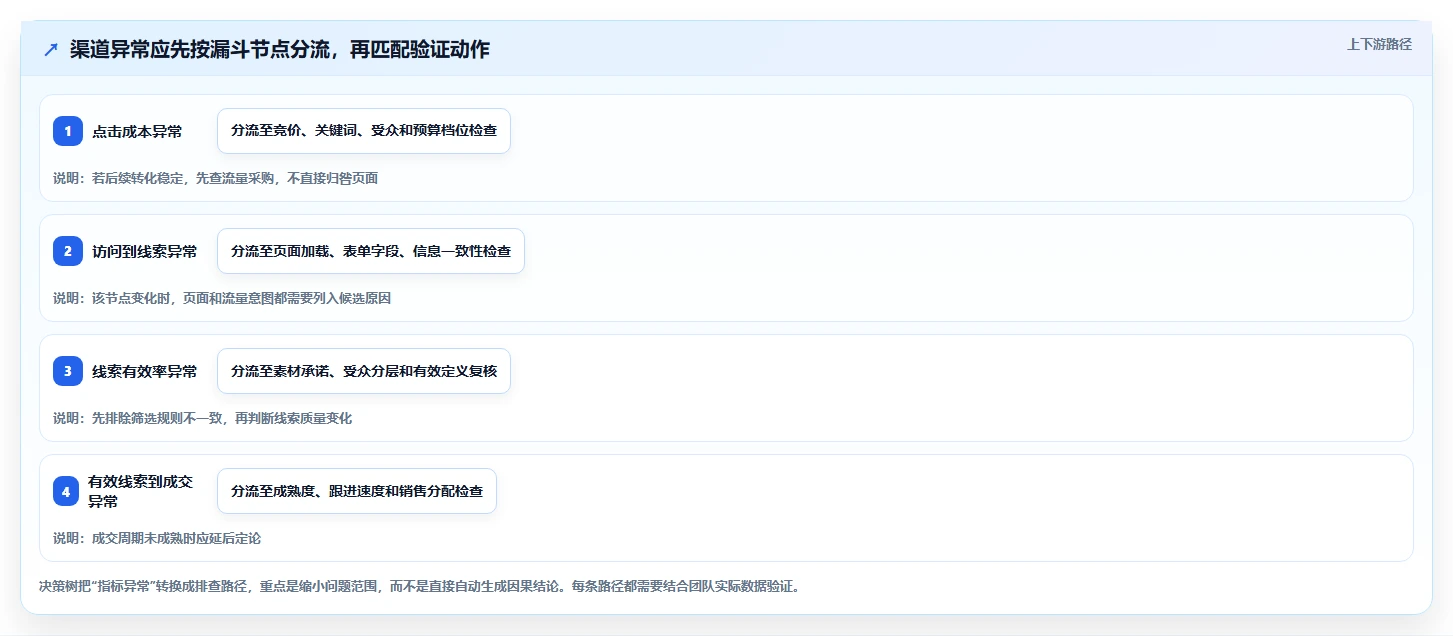Click the heading 渠道异常应先按漏斗节点分流
The width and height of the screenshot is (1453, 636).
pos(279,50)
